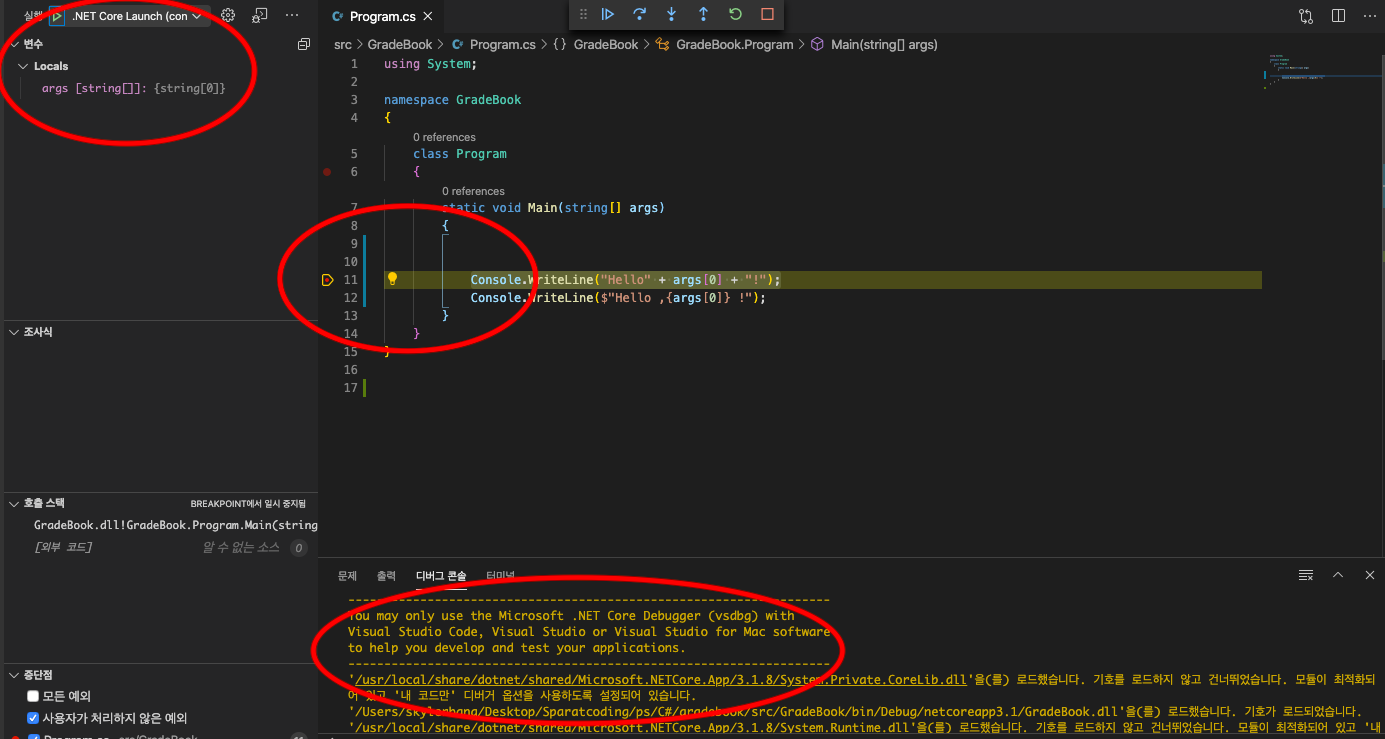Select the [외부 코드] stack frame
This screenshot has height=739, width=1385.
(160, 547)
